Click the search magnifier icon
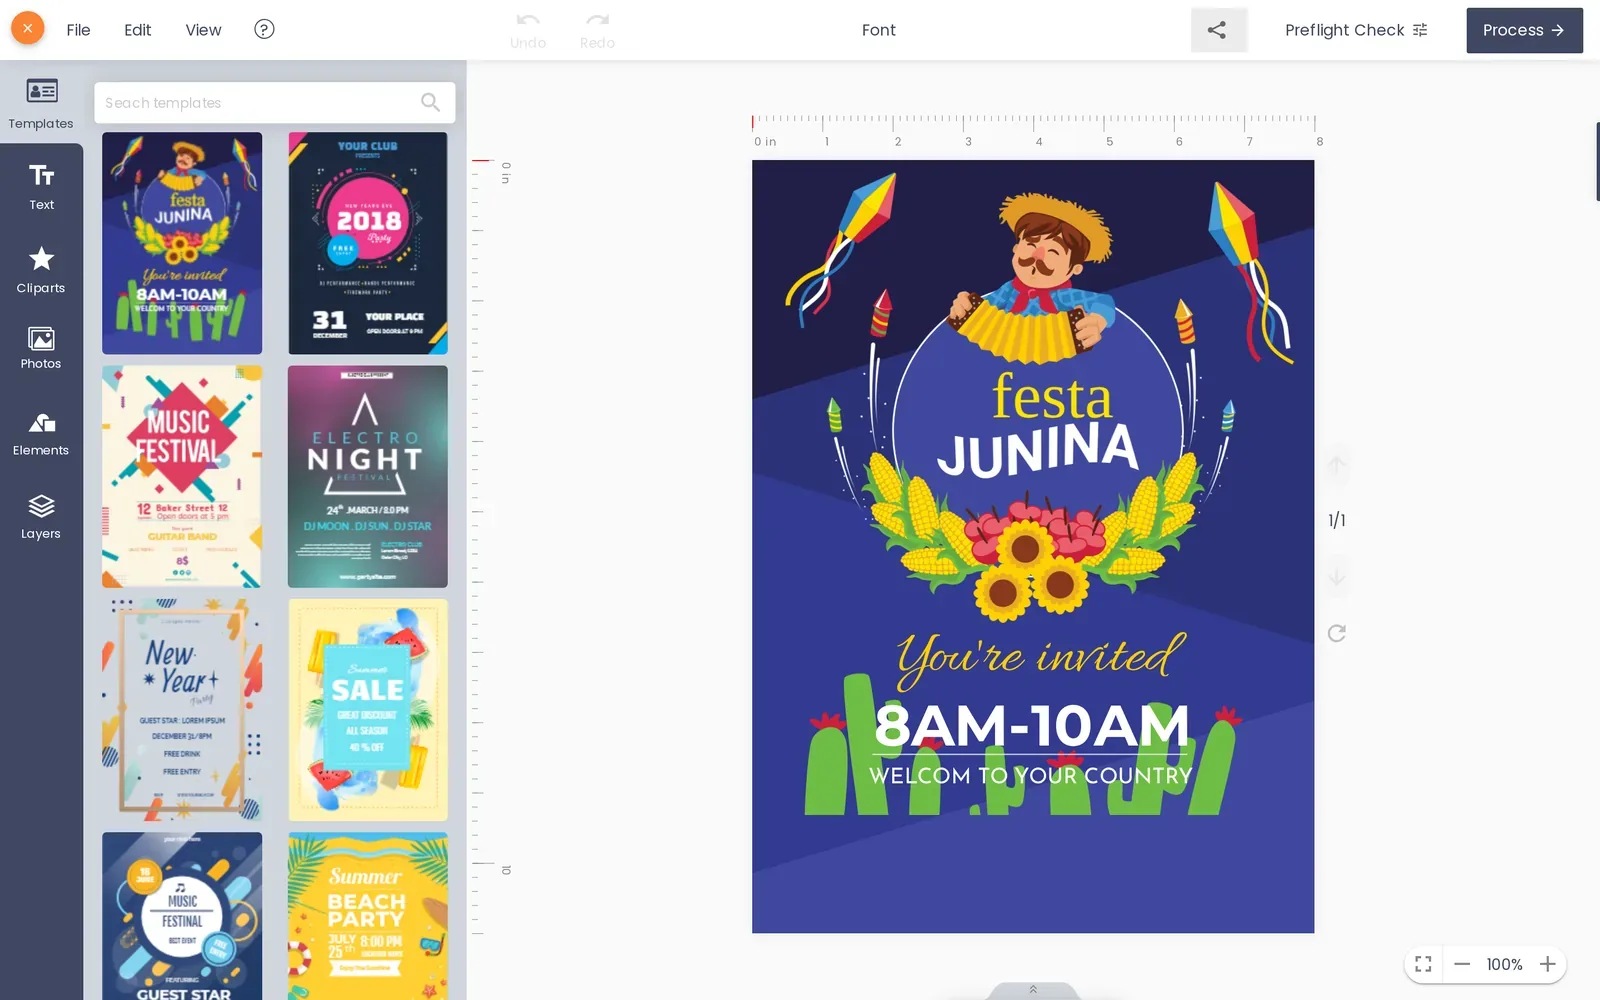The height and width of the screenshot is (1000, 1600). coord(430,102)
